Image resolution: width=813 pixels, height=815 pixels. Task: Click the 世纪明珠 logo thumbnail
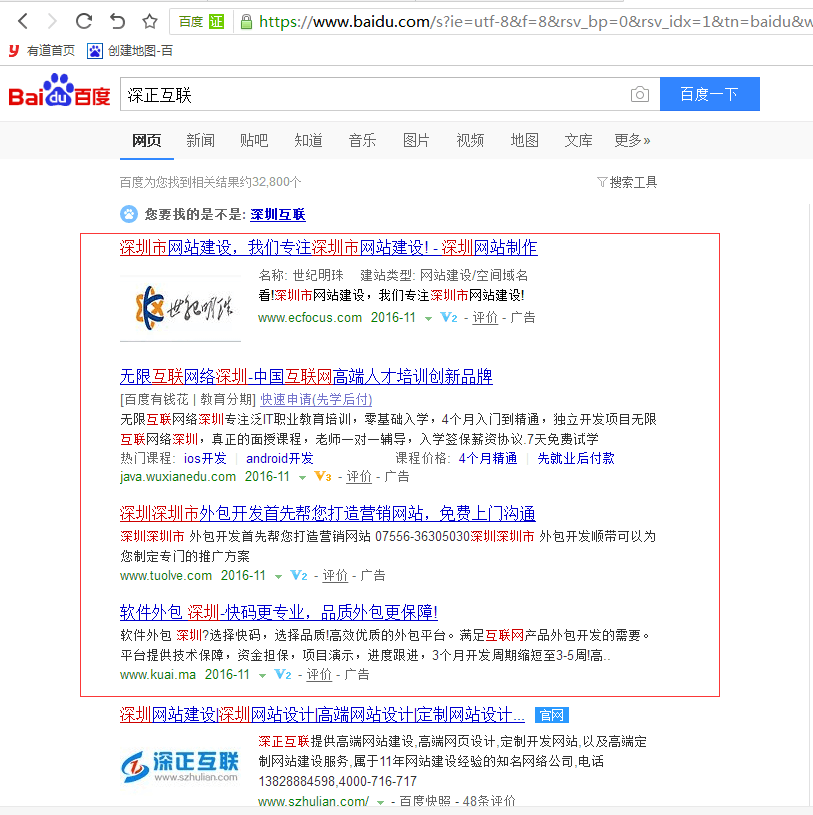point(180,308)
